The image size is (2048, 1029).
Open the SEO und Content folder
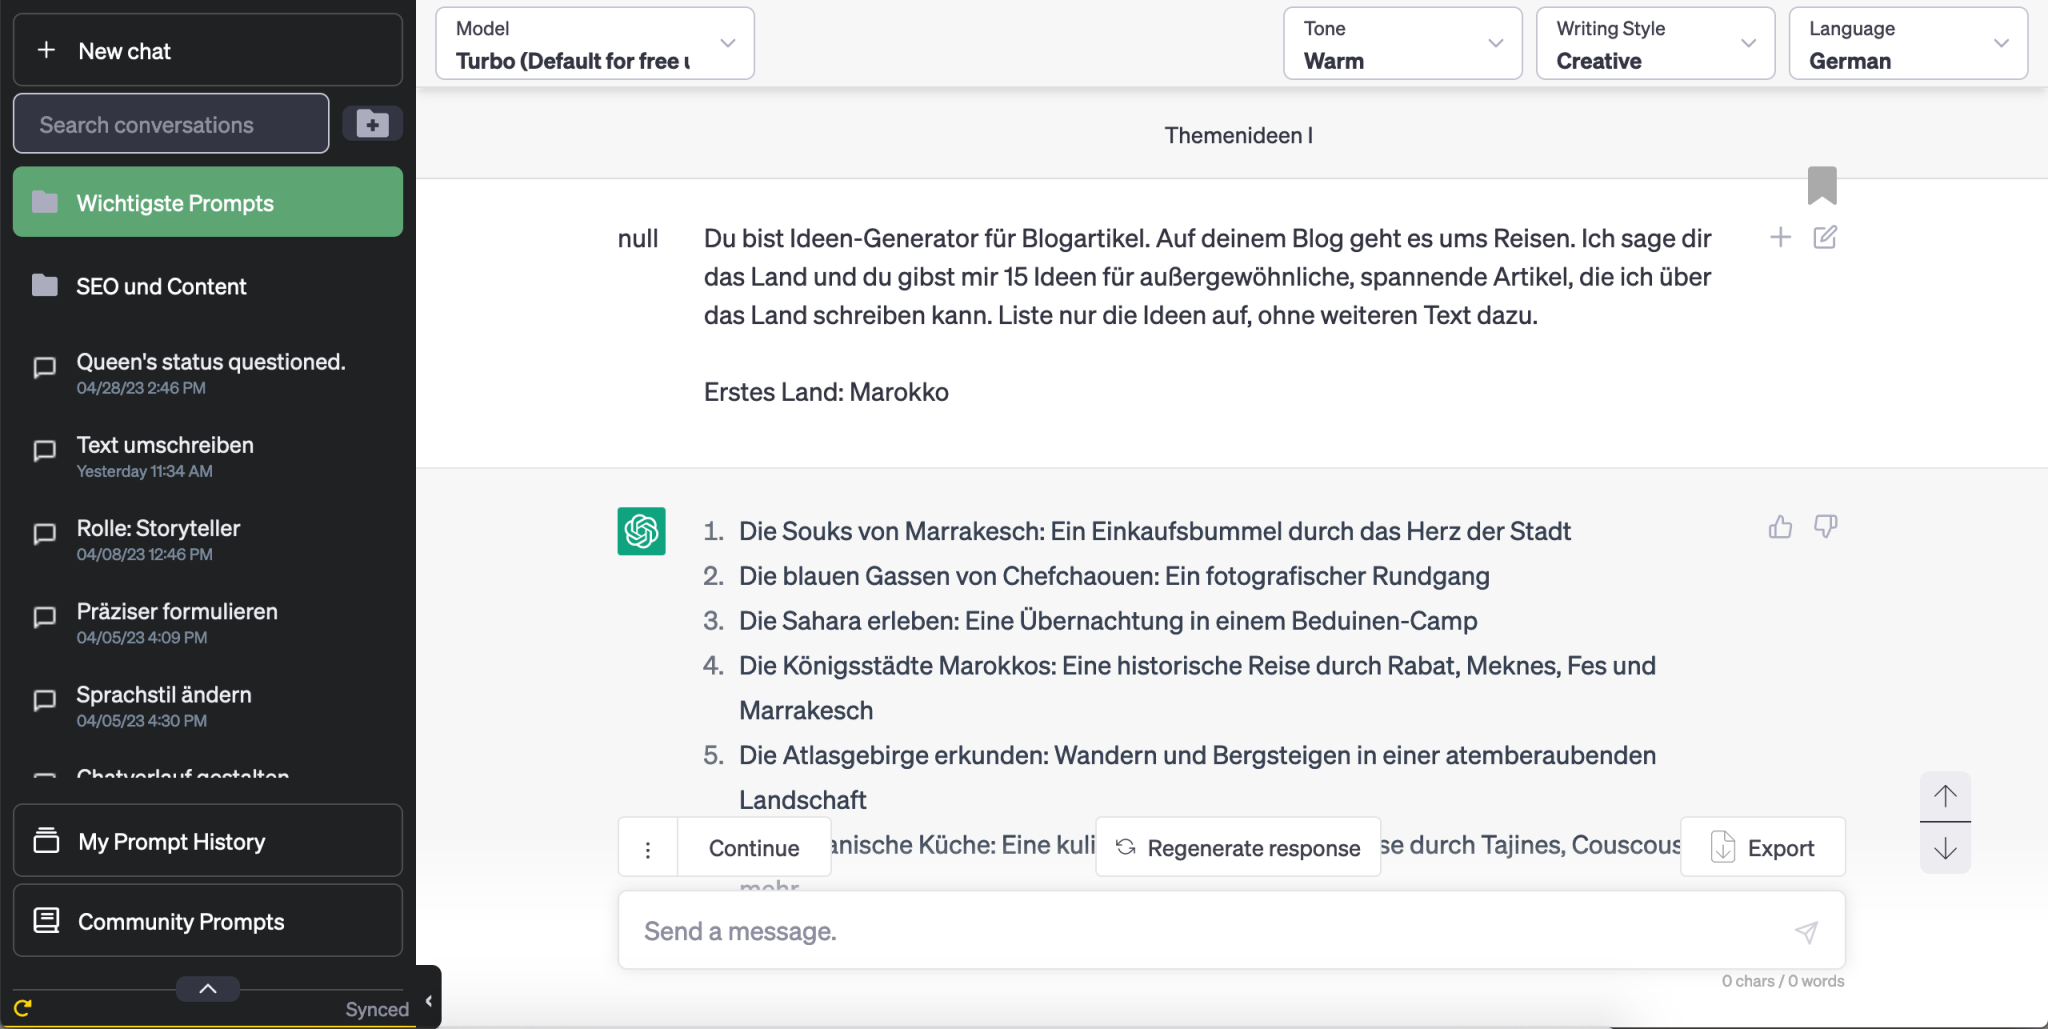[160, 286]
